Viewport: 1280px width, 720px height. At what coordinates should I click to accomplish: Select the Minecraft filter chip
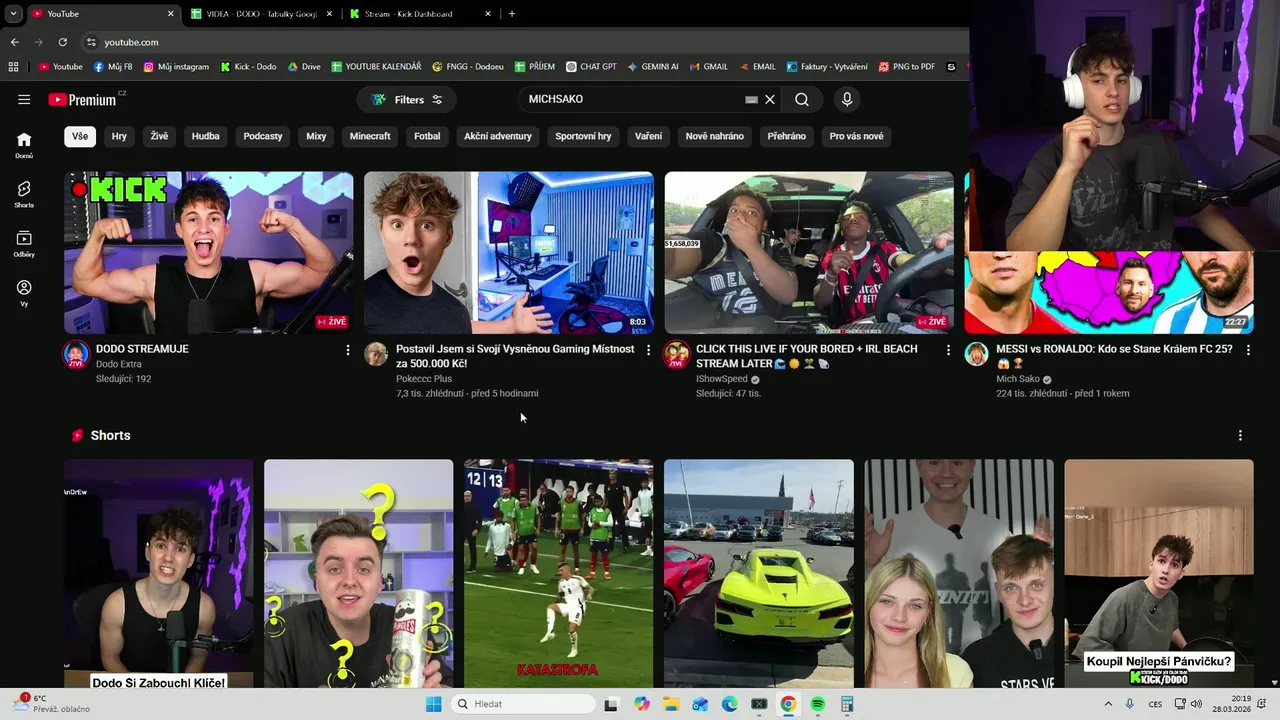370,136
